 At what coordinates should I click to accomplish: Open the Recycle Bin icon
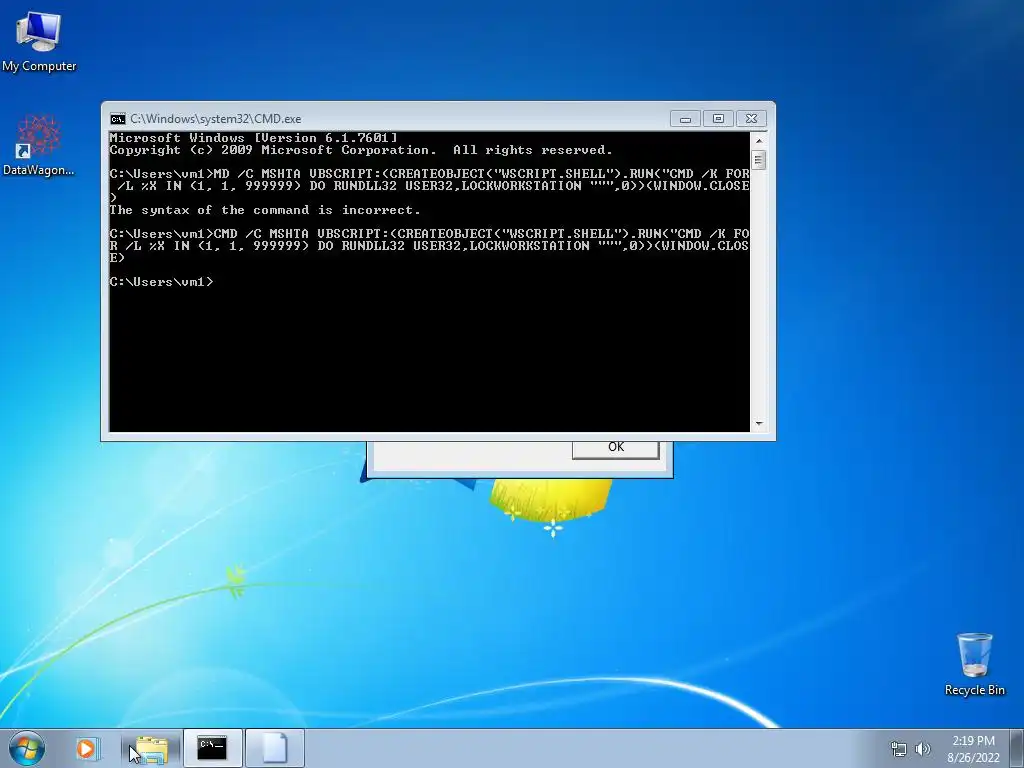(x=974, y=664)
